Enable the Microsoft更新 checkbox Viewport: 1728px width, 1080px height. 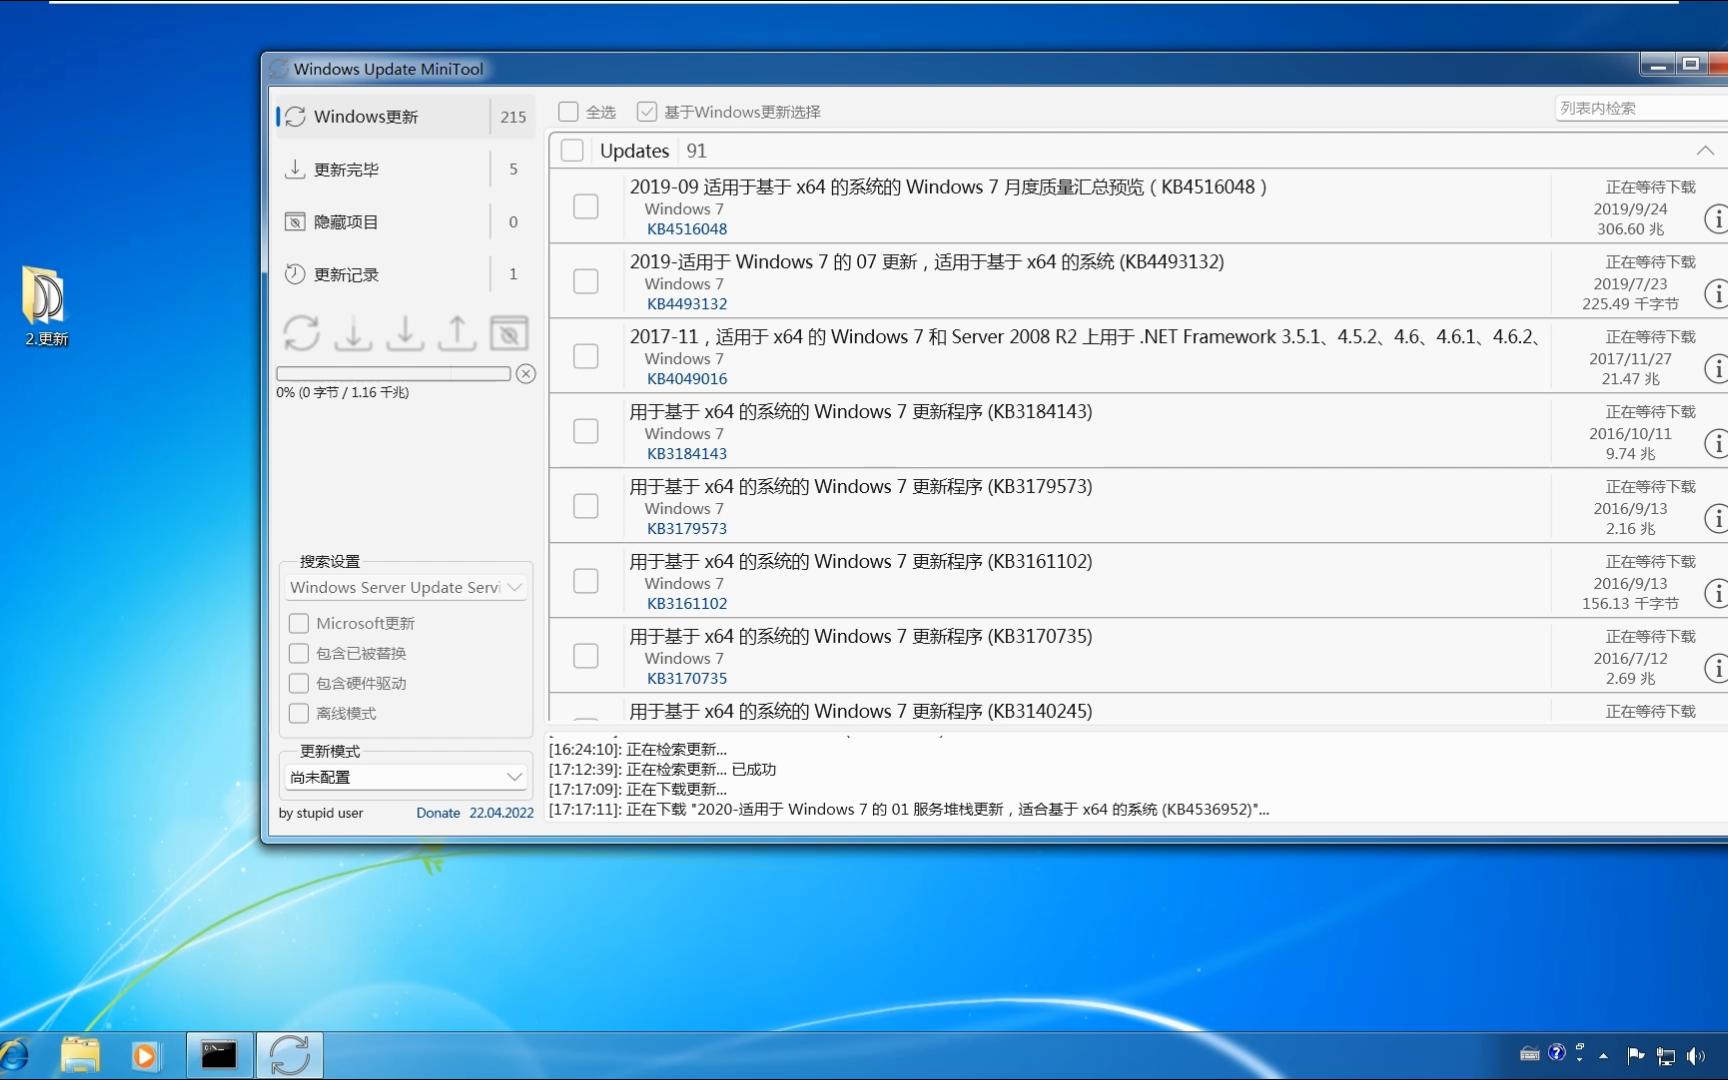point(298,623)
